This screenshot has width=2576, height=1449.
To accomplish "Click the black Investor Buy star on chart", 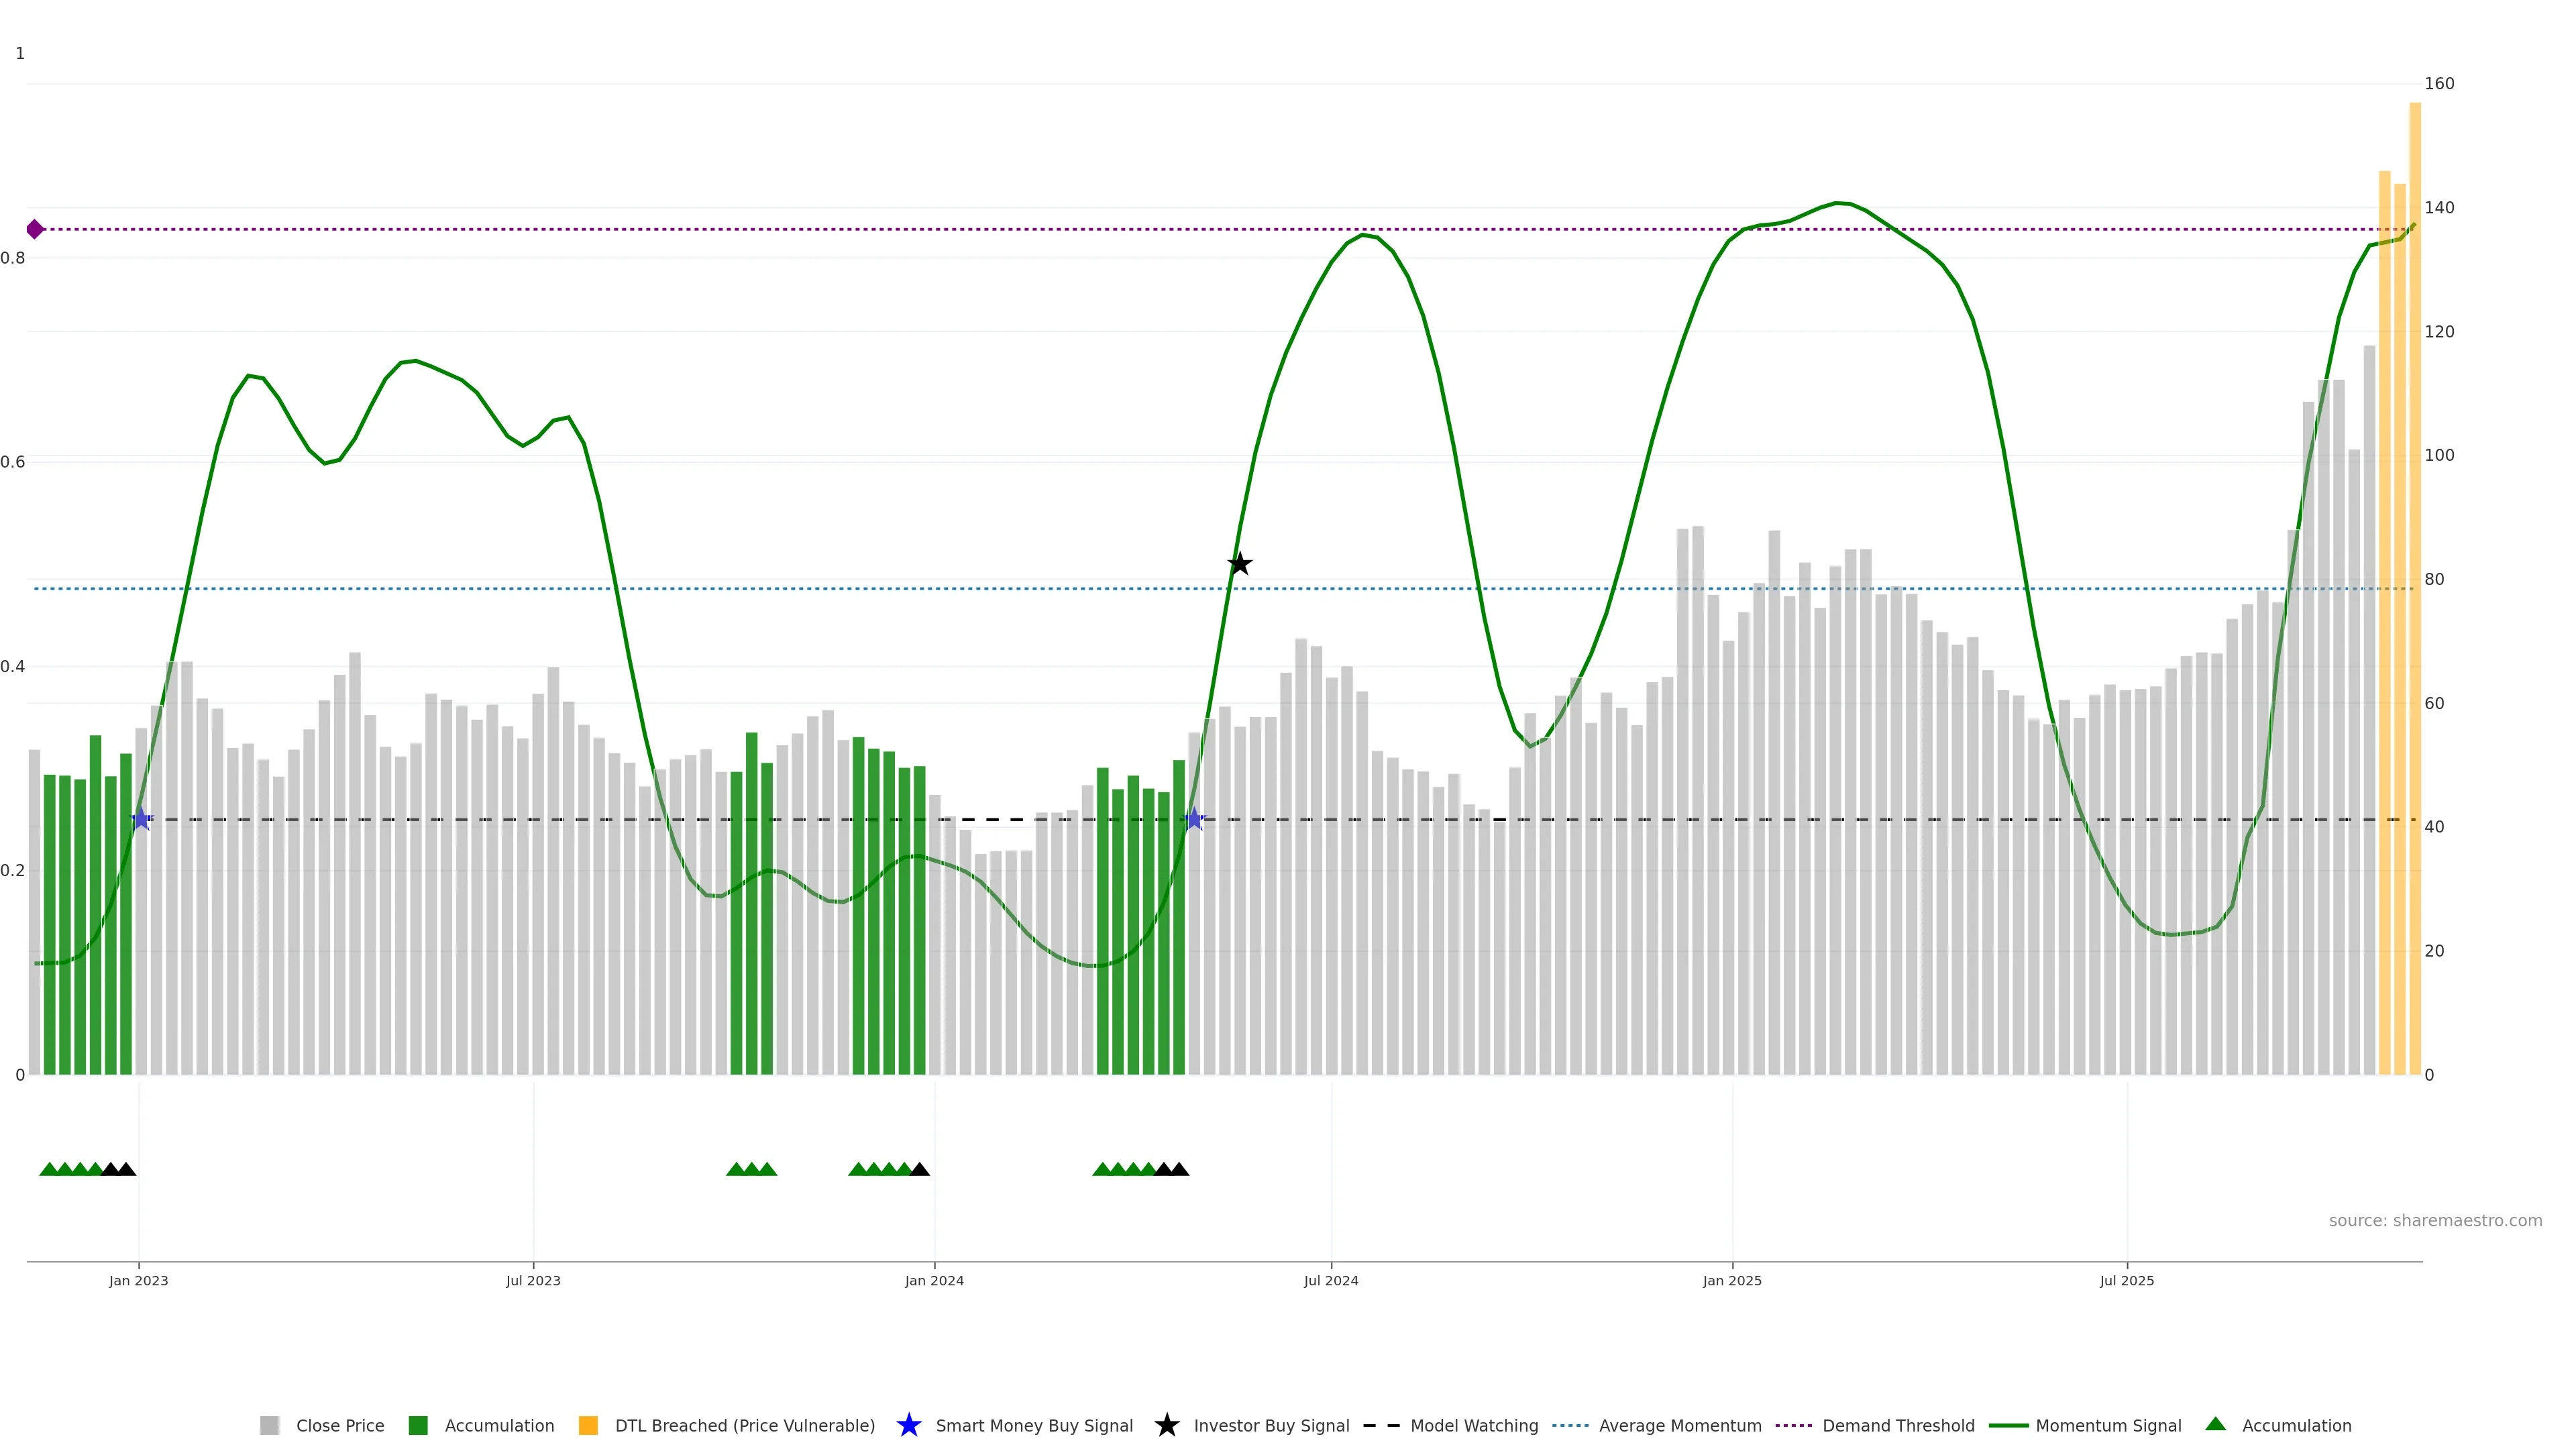I will [1239, 564].
